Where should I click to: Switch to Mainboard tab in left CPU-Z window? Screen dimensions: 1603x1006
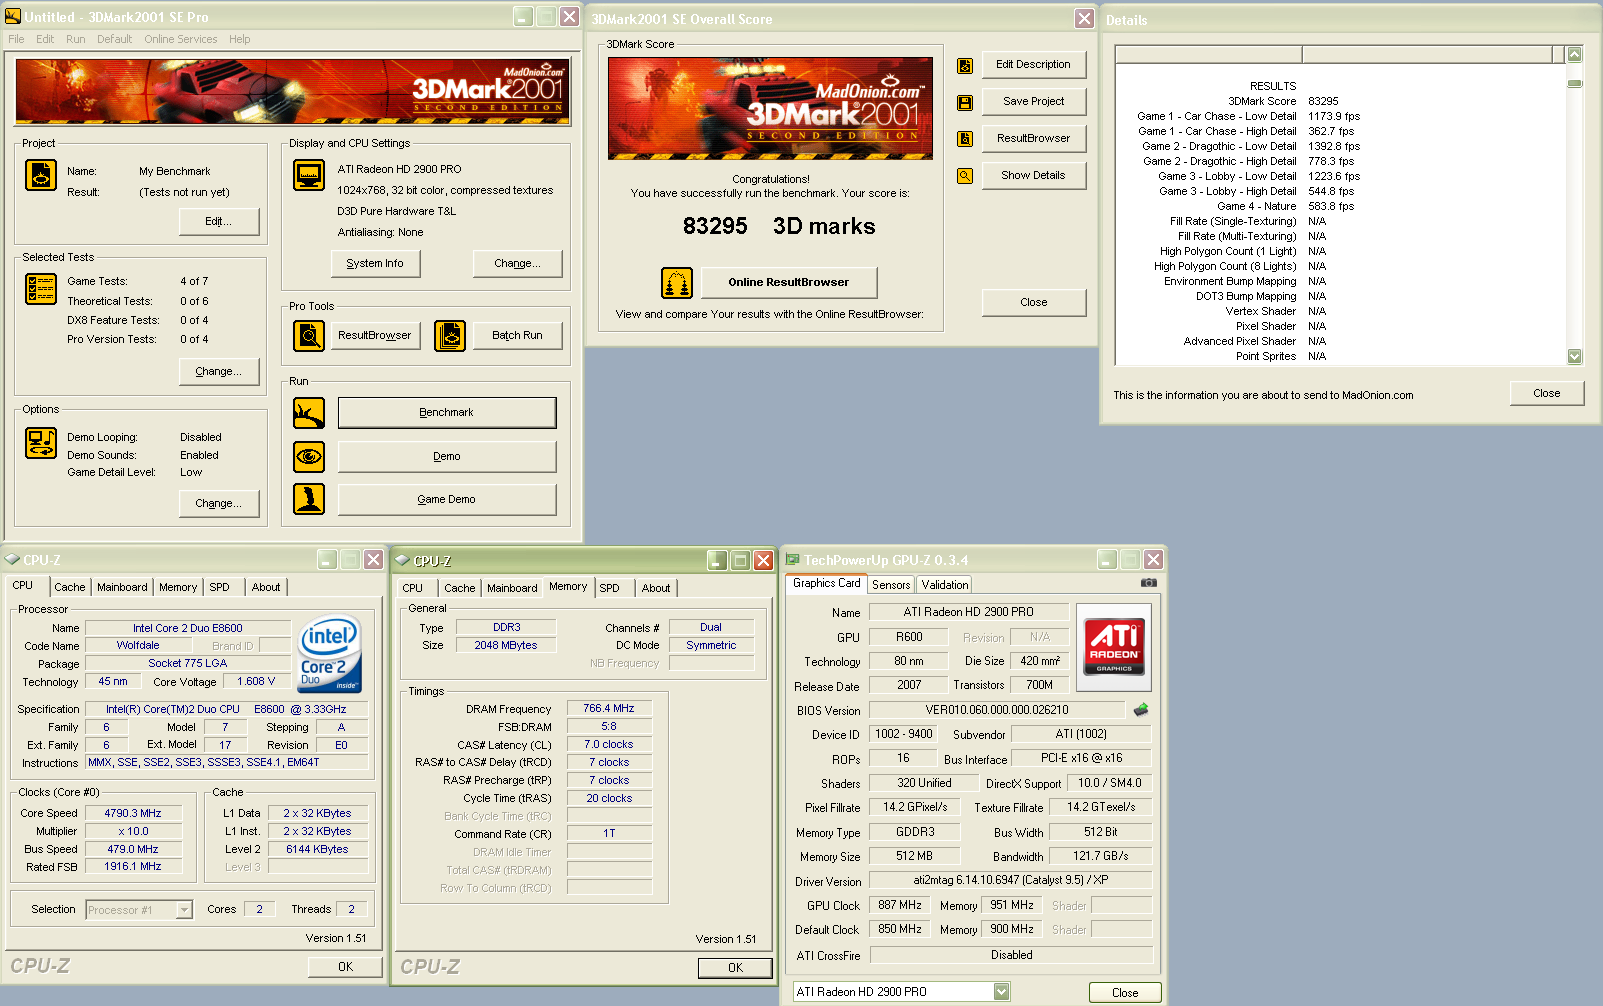point(122,587)
